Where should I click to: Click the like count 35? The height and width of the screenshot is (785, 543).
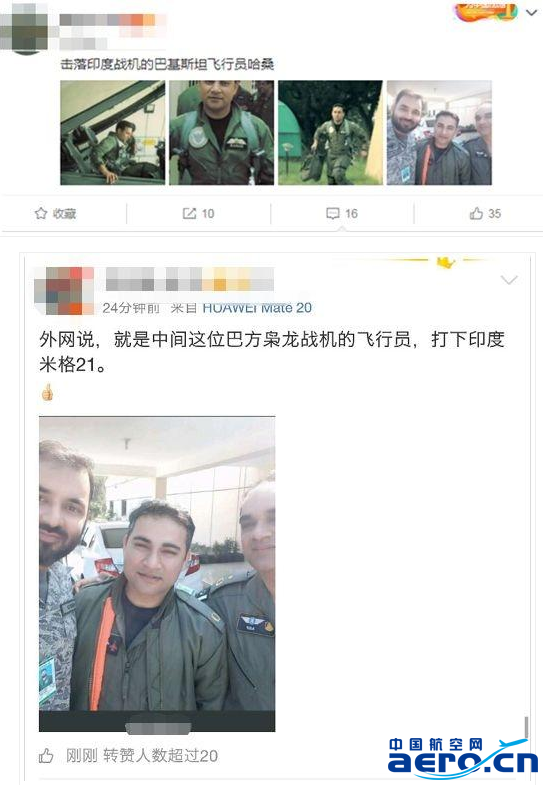(494, 214)
